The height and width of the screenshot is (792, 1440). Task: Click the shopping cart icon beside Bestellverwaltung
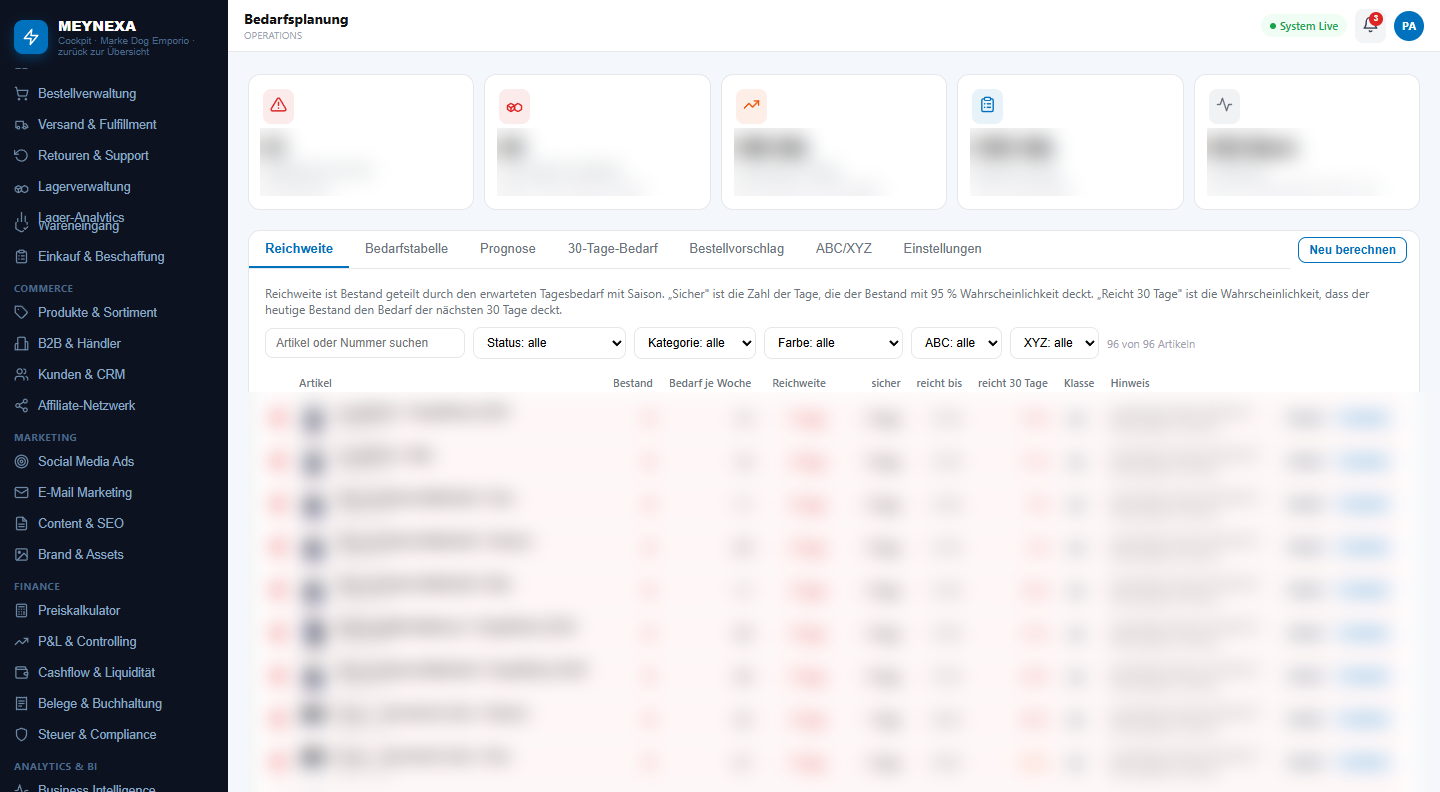coord(21,94)
